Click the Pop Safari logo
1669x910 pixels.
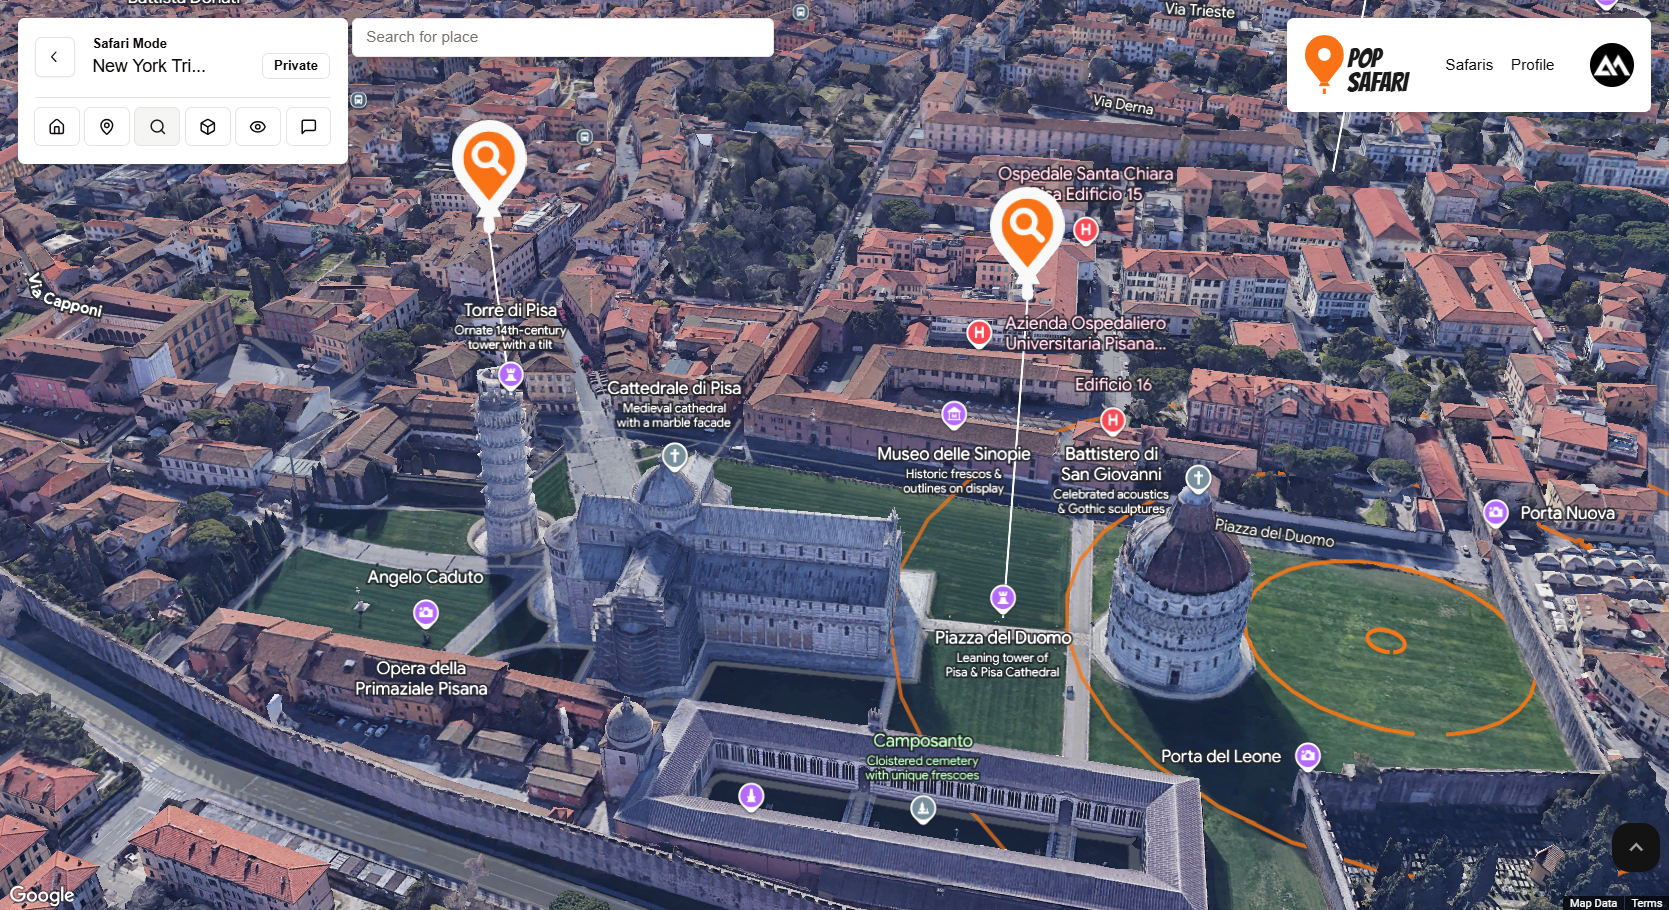click(1357, 65)
